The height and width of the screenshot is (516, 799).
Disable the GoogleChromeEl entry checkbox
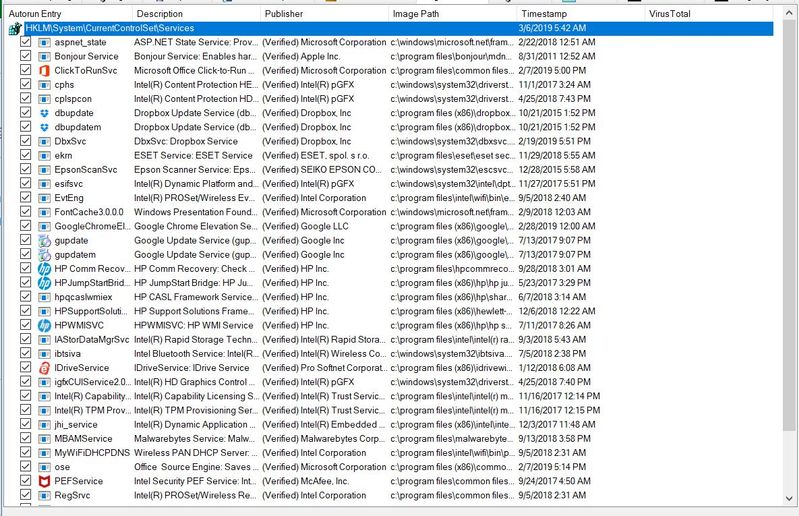[x=25, y=226]
